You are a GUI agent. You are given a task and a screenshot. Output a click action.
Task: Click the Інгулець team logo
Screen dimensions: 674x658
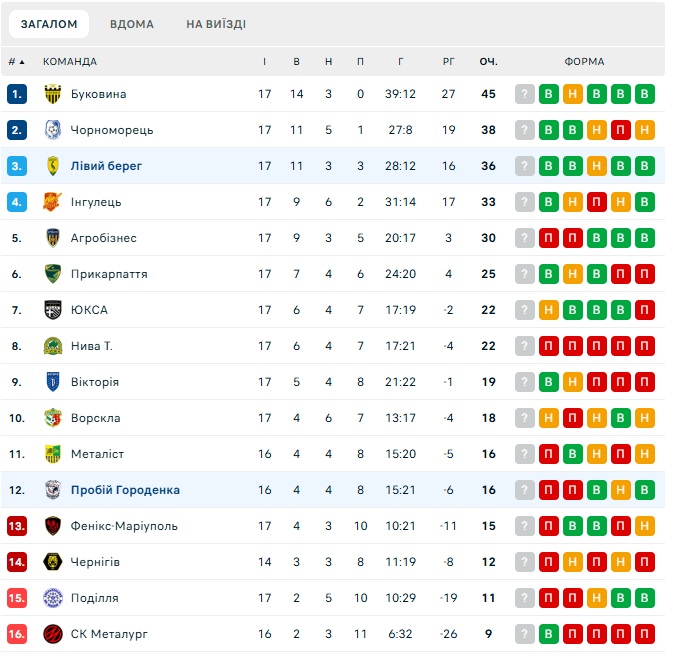pyautogui.click(x=53, y=202)
